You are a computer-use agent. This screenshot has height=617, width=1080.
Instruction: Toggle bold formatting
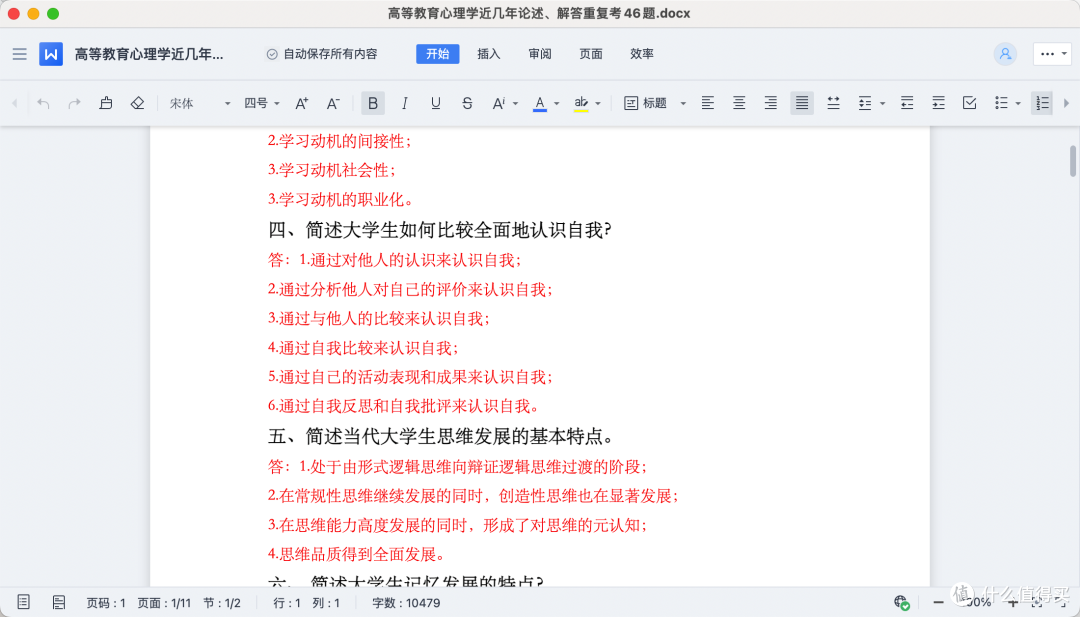373,103
